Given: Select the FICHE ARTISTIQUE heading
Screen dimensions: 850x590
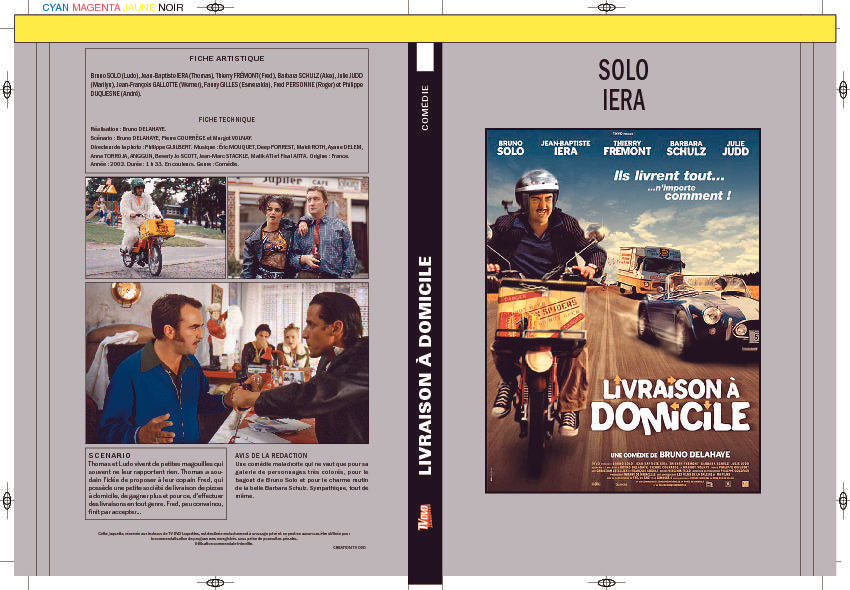Looking at the screenshot, I should click(x=227, y=59).
